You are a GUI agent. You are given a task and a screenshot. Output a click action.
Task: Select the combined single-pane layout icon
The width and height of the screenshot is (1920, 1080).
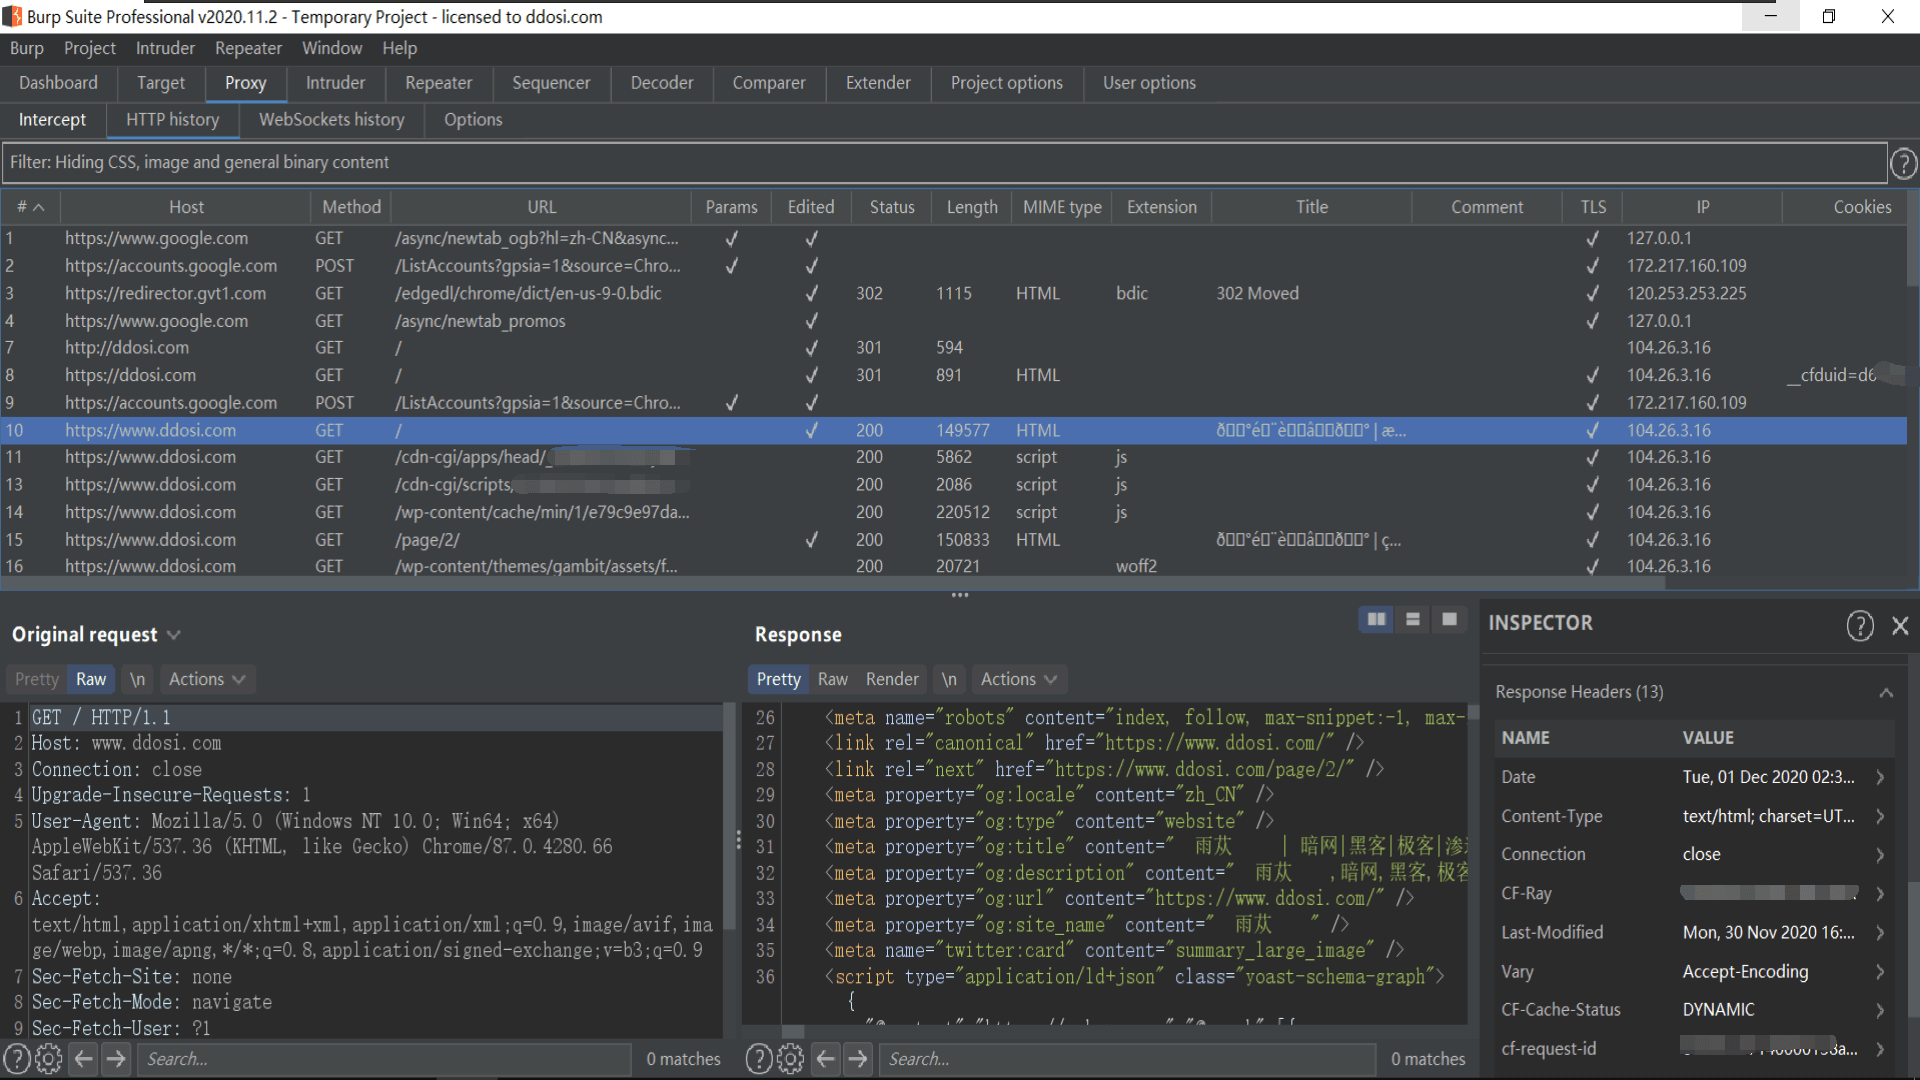[1449, 620]
